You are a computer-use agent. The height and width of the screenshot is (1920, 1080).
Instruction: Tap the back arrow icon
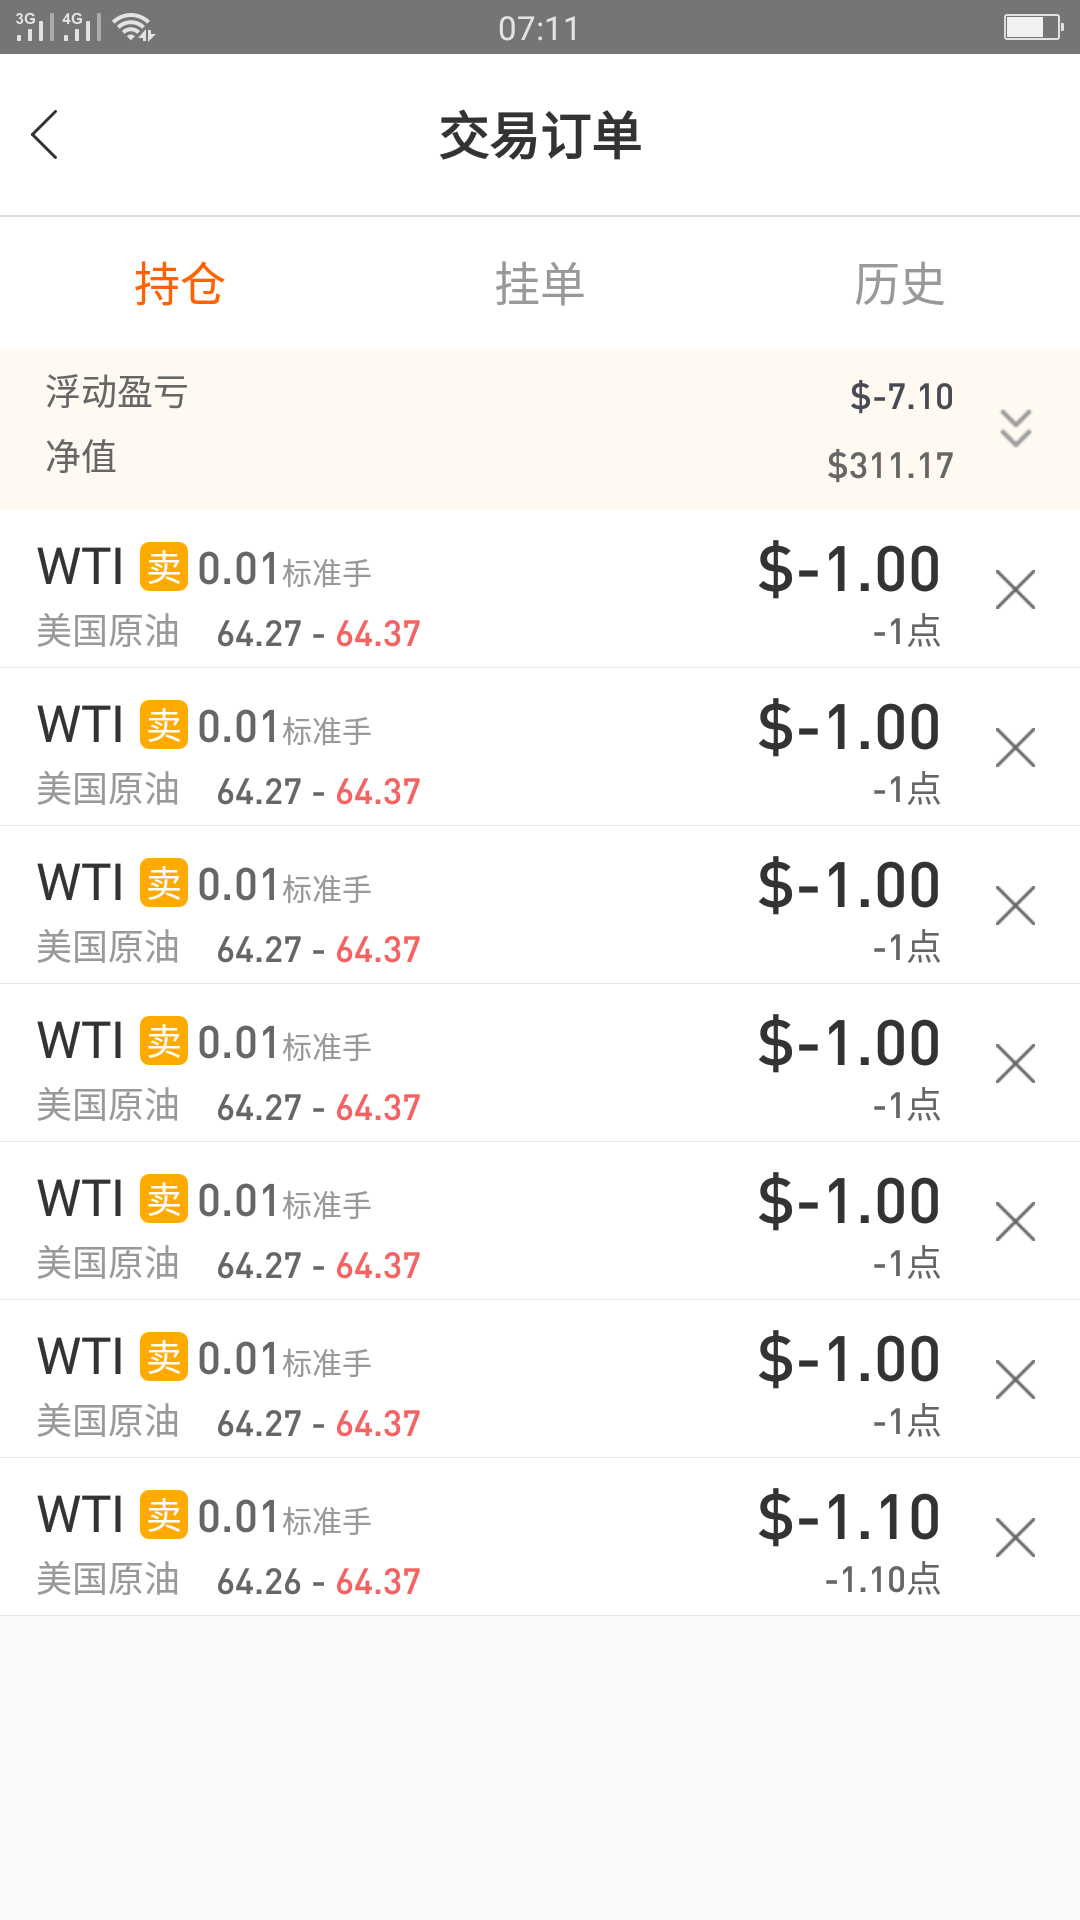45,135
